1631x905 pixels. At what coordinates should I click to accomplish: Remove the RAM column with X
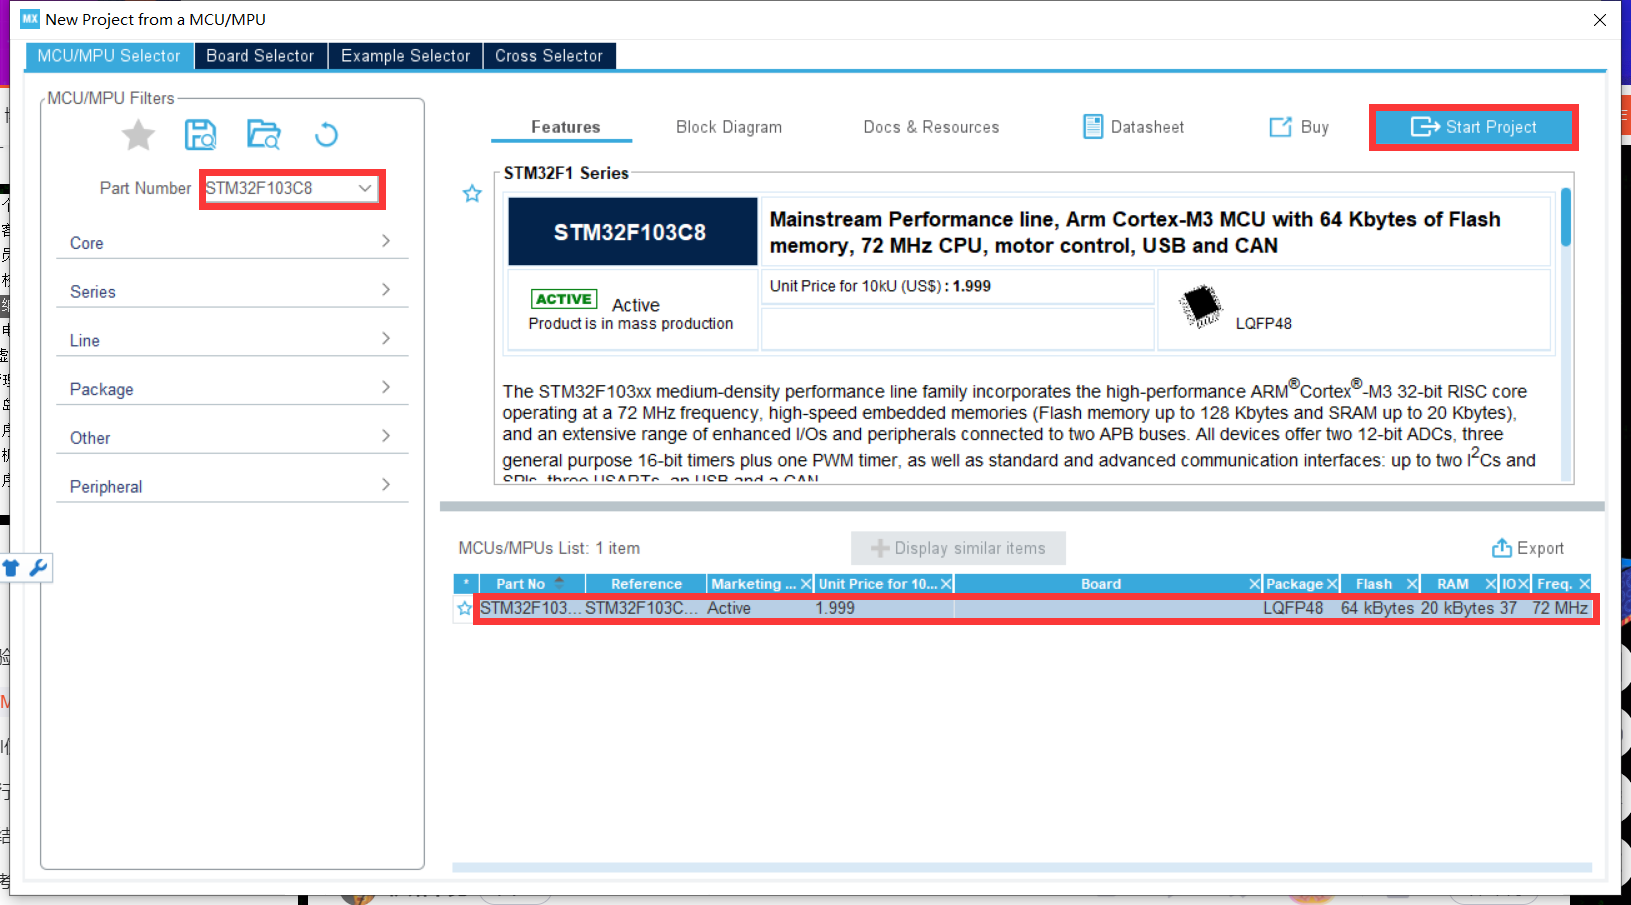(x=1490, y=584)
